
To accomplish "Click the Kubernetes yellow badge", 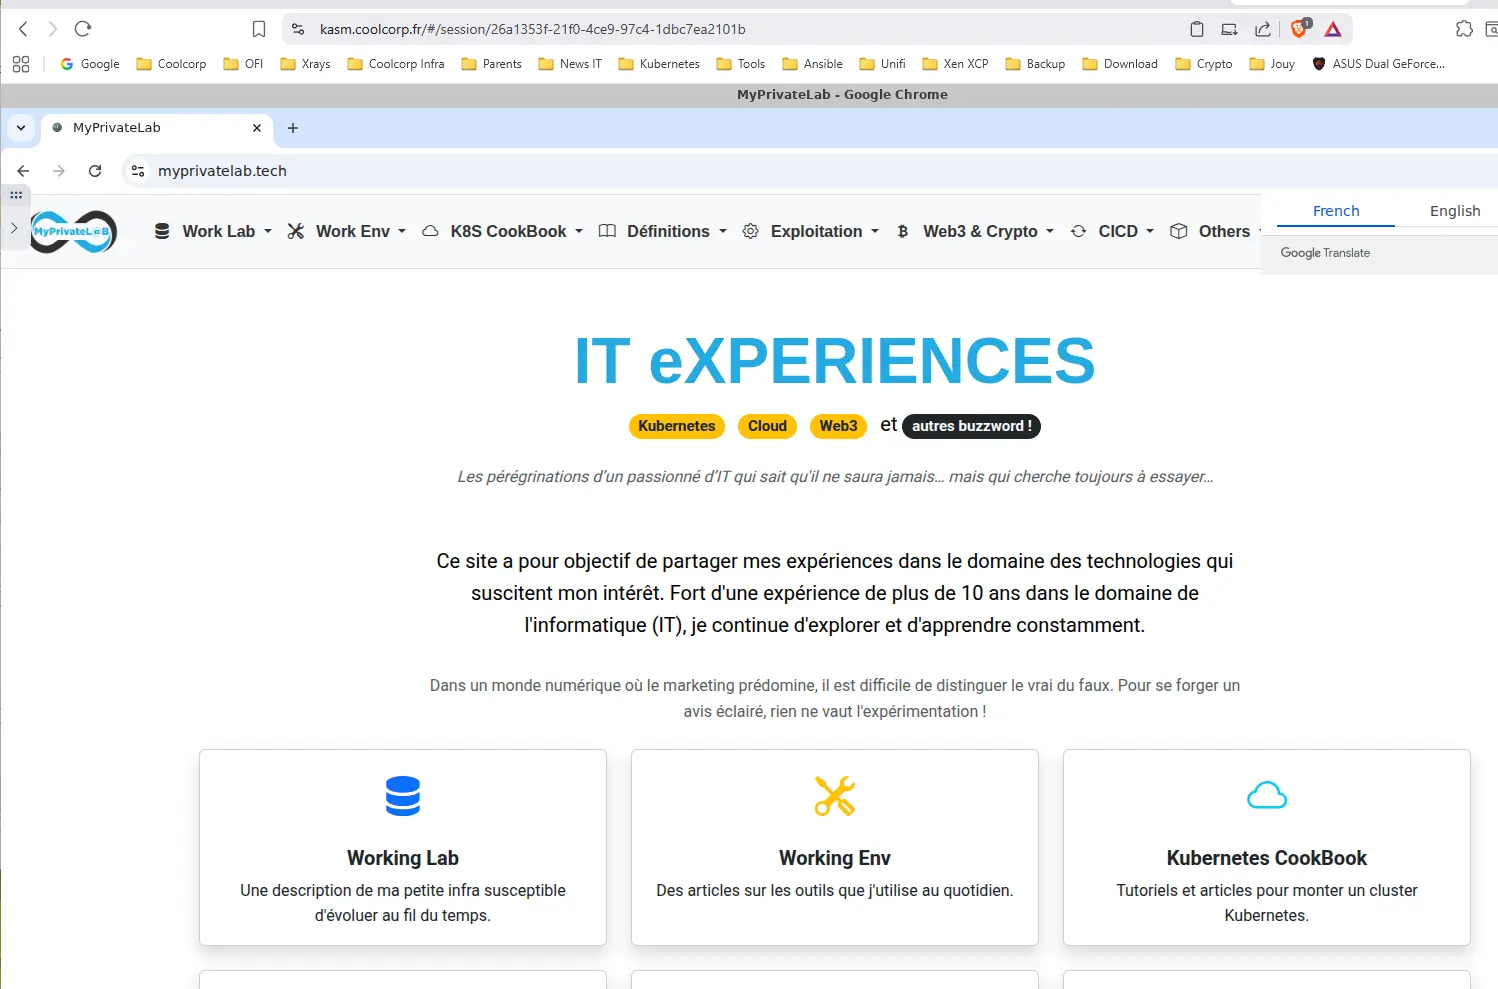I will click(676, 426).
